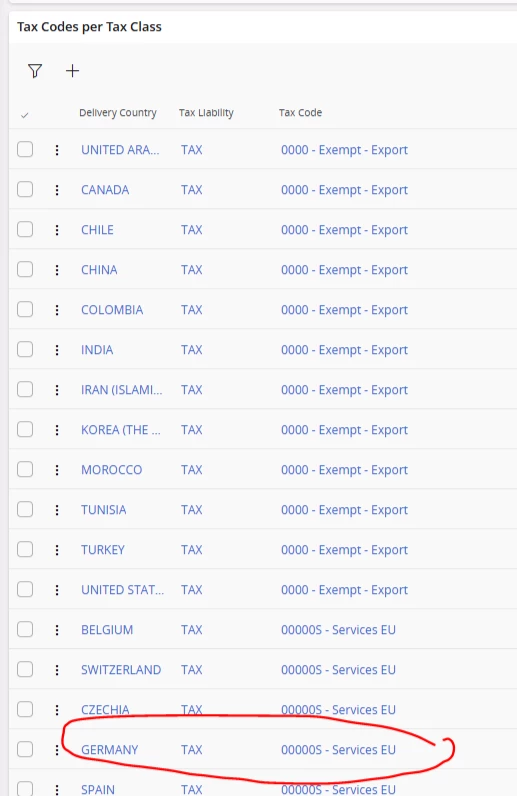This screenshot has height=796, width=517.
Task: Click the Tax Code column header
Action: tap(300, 113)
